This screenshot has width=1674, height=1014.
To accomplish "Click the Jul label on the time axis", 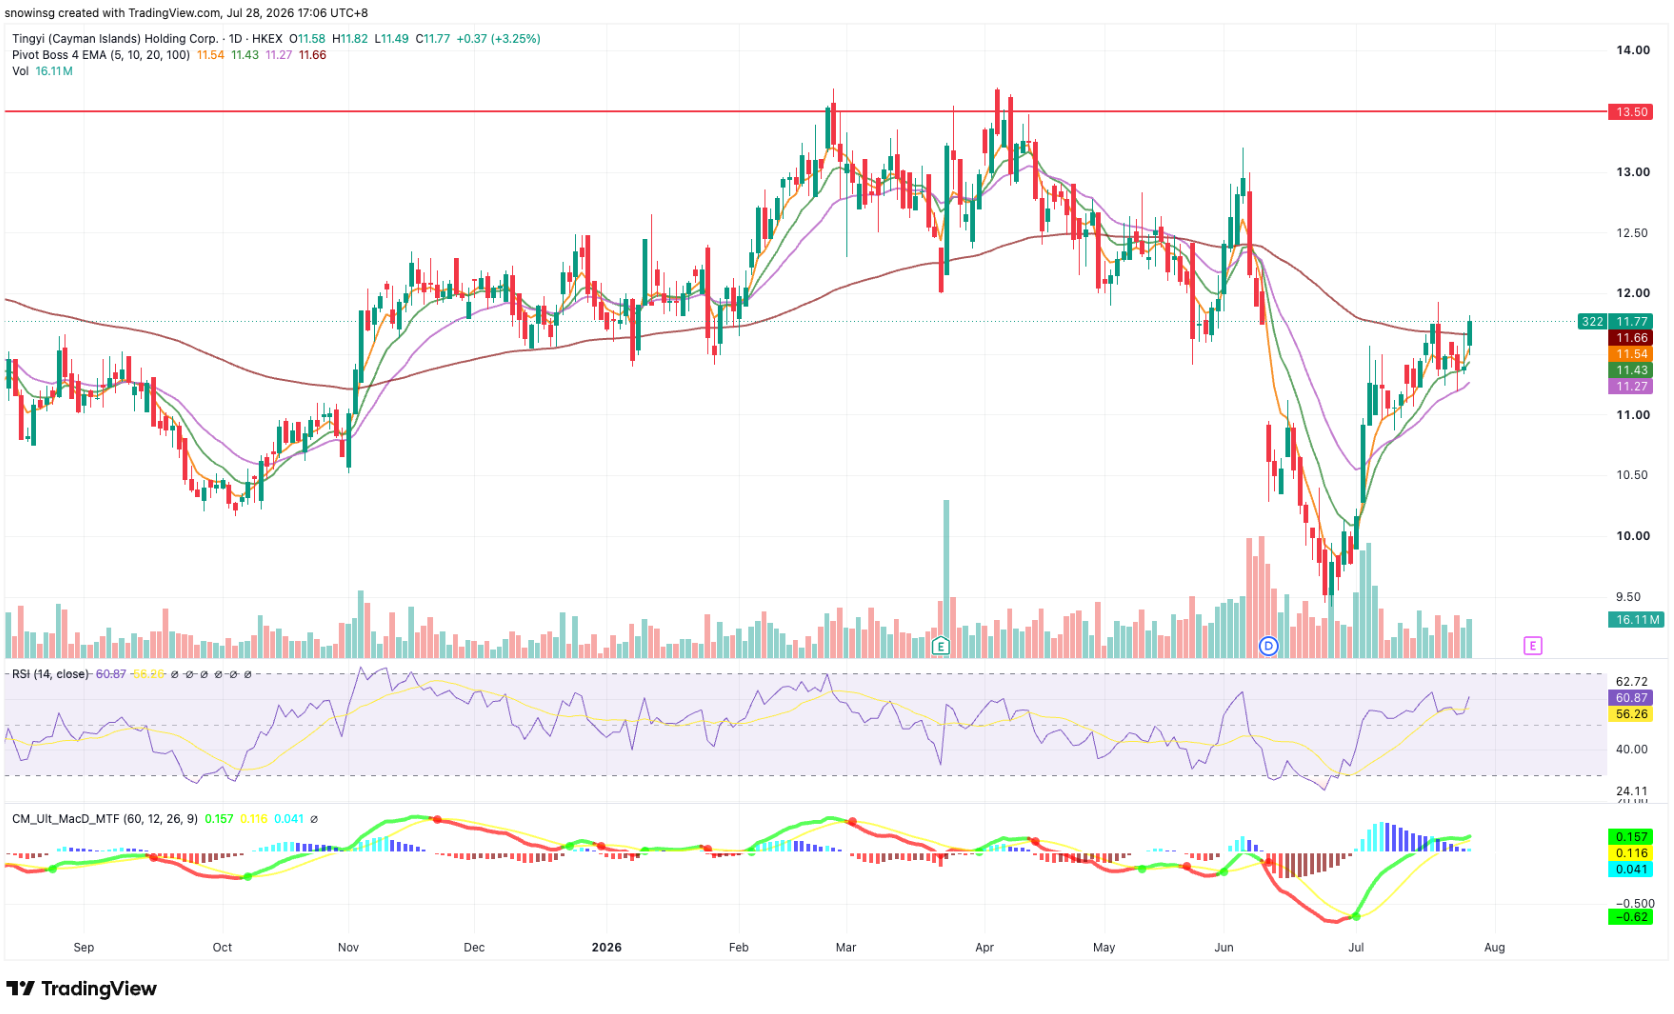I will [1356, 947].
